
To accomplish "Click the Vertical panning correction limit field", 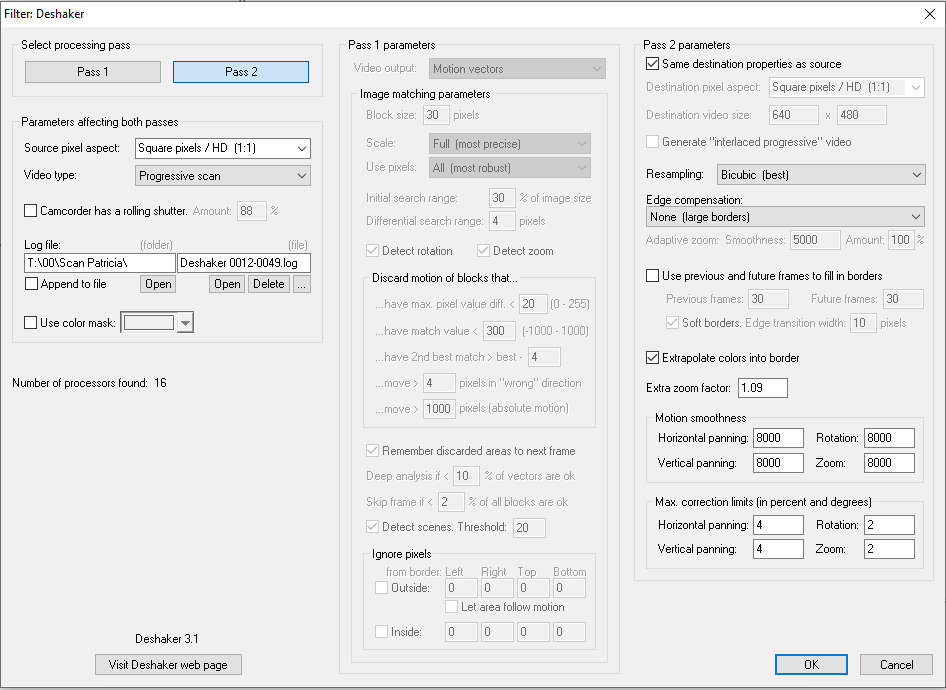I will pyautogui.click(x=778, y=549).
